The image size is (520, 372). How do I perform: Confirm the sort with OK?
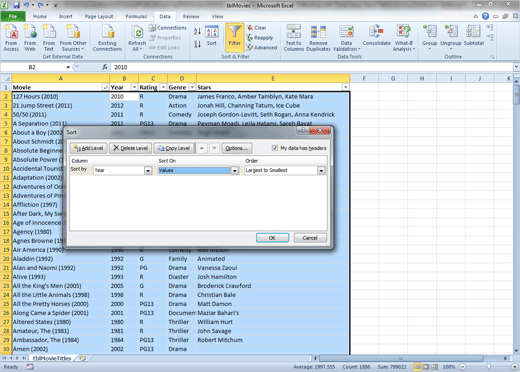click(x=272, y=238)
